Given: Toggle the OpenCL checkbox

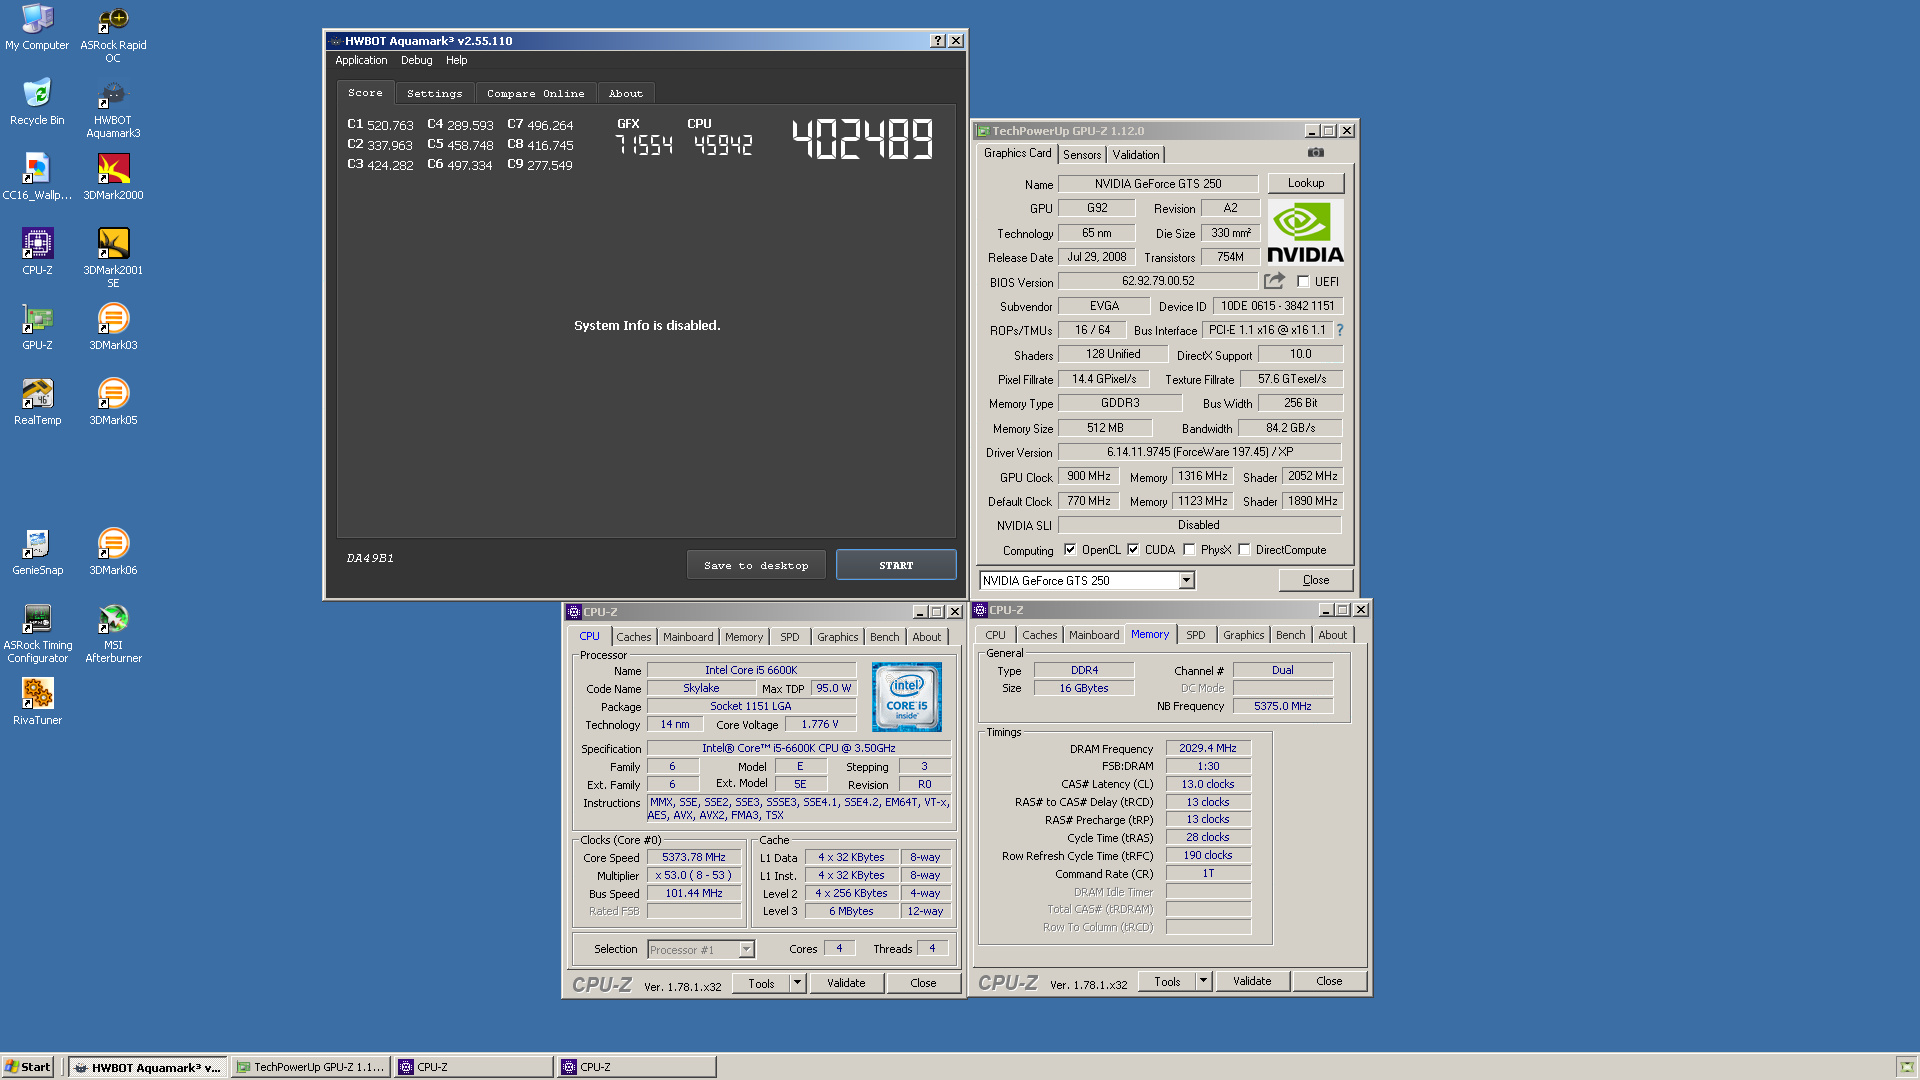Looking at the screenshot, I should pos(1070,549).
